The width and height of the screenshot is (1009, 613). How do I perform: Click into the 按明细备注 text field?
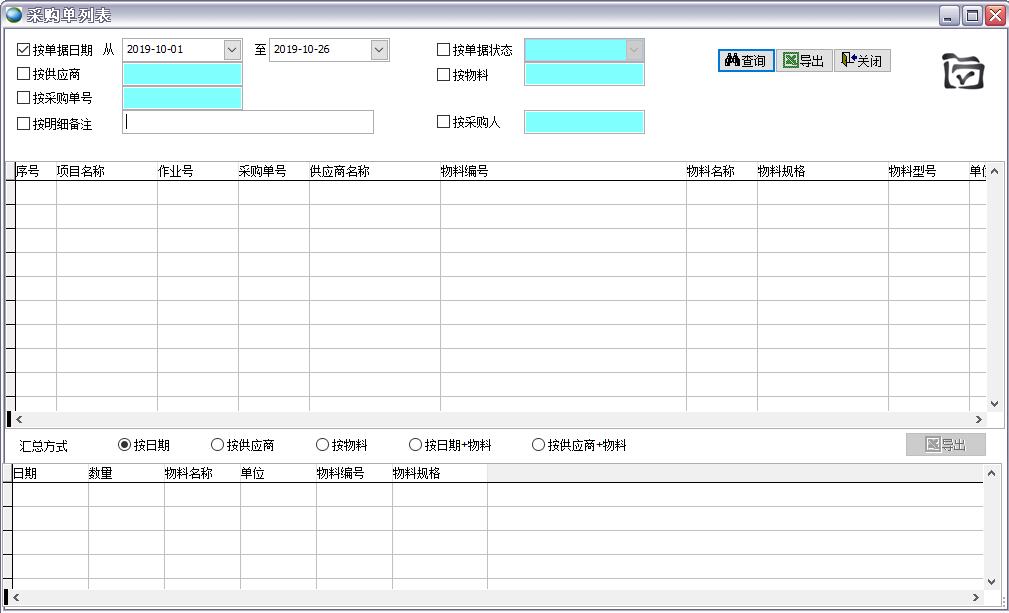[248, 122]
